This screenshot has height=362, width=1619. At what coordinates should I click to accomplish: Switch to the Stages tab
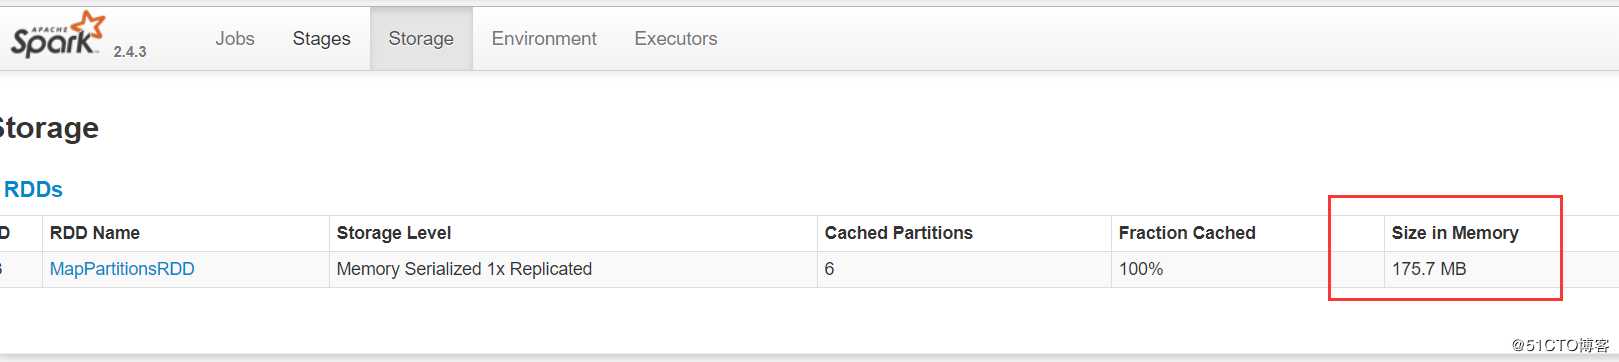tap(322, 39)
